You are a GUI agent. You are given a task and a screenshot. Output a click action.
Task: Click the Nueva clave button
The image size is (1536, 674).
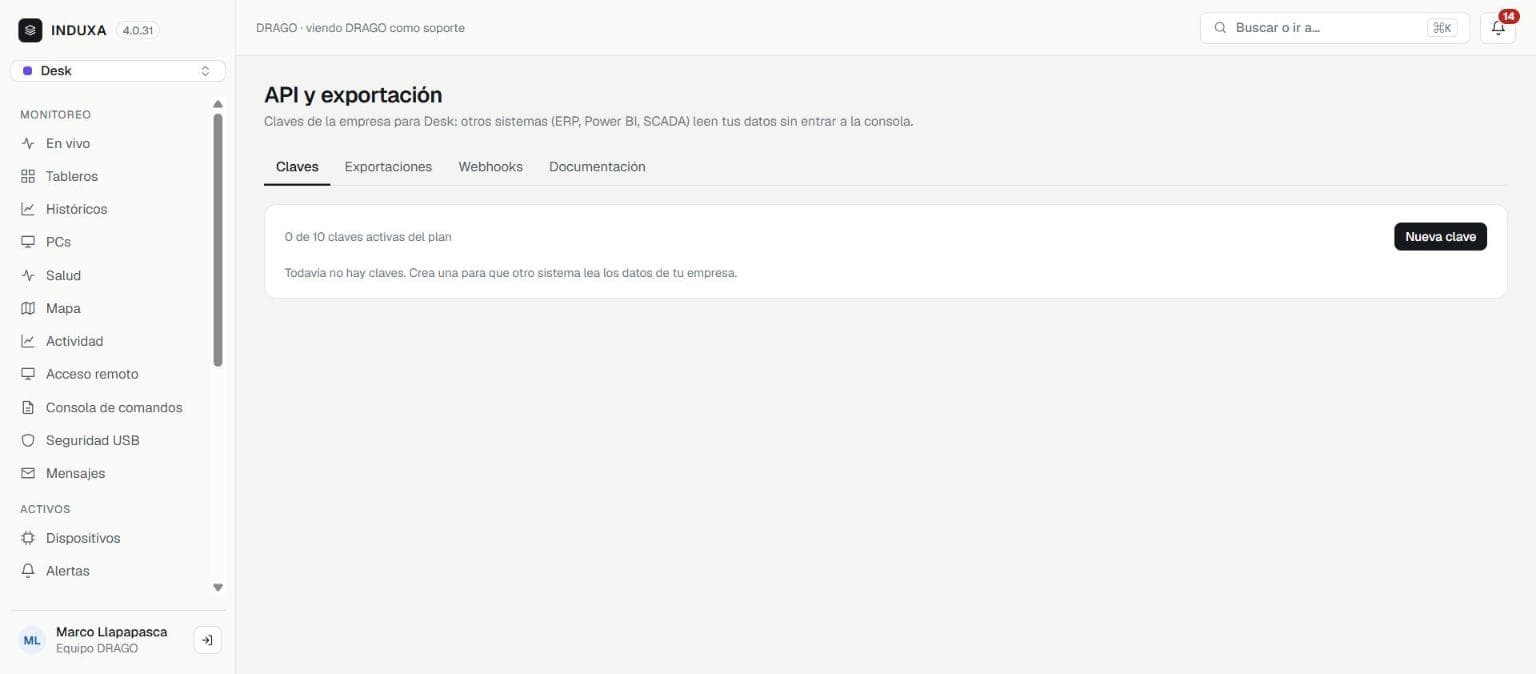point(1440,237)
